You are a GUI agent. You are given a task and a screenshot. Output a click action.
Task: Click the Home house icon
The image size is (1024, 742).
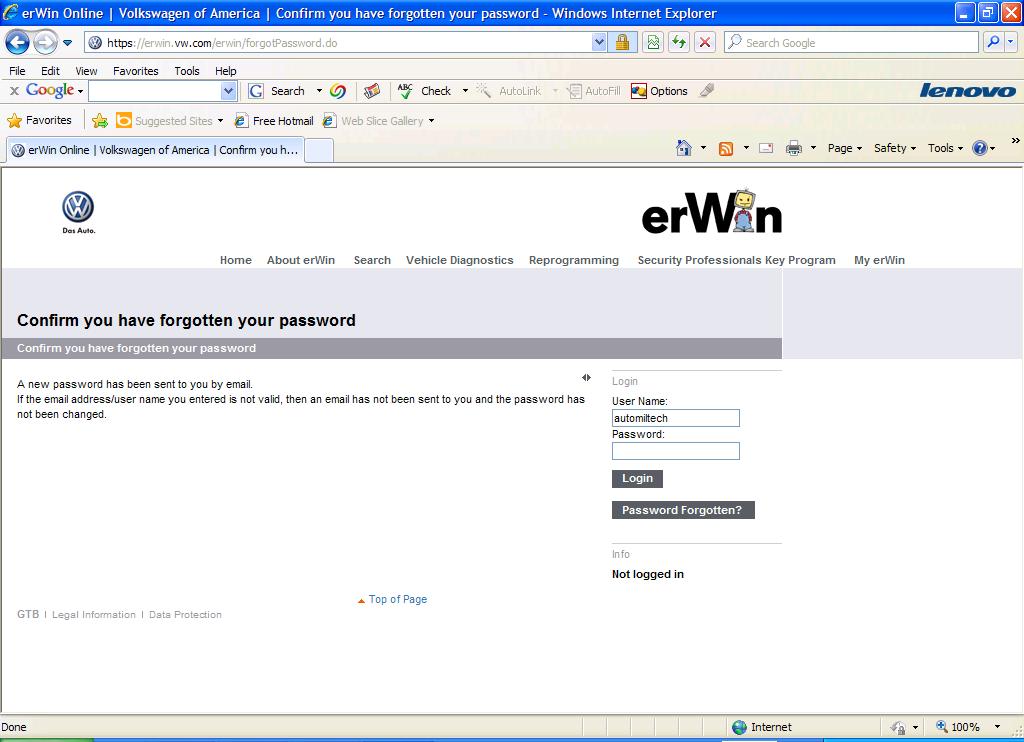(x=684, y=148)
